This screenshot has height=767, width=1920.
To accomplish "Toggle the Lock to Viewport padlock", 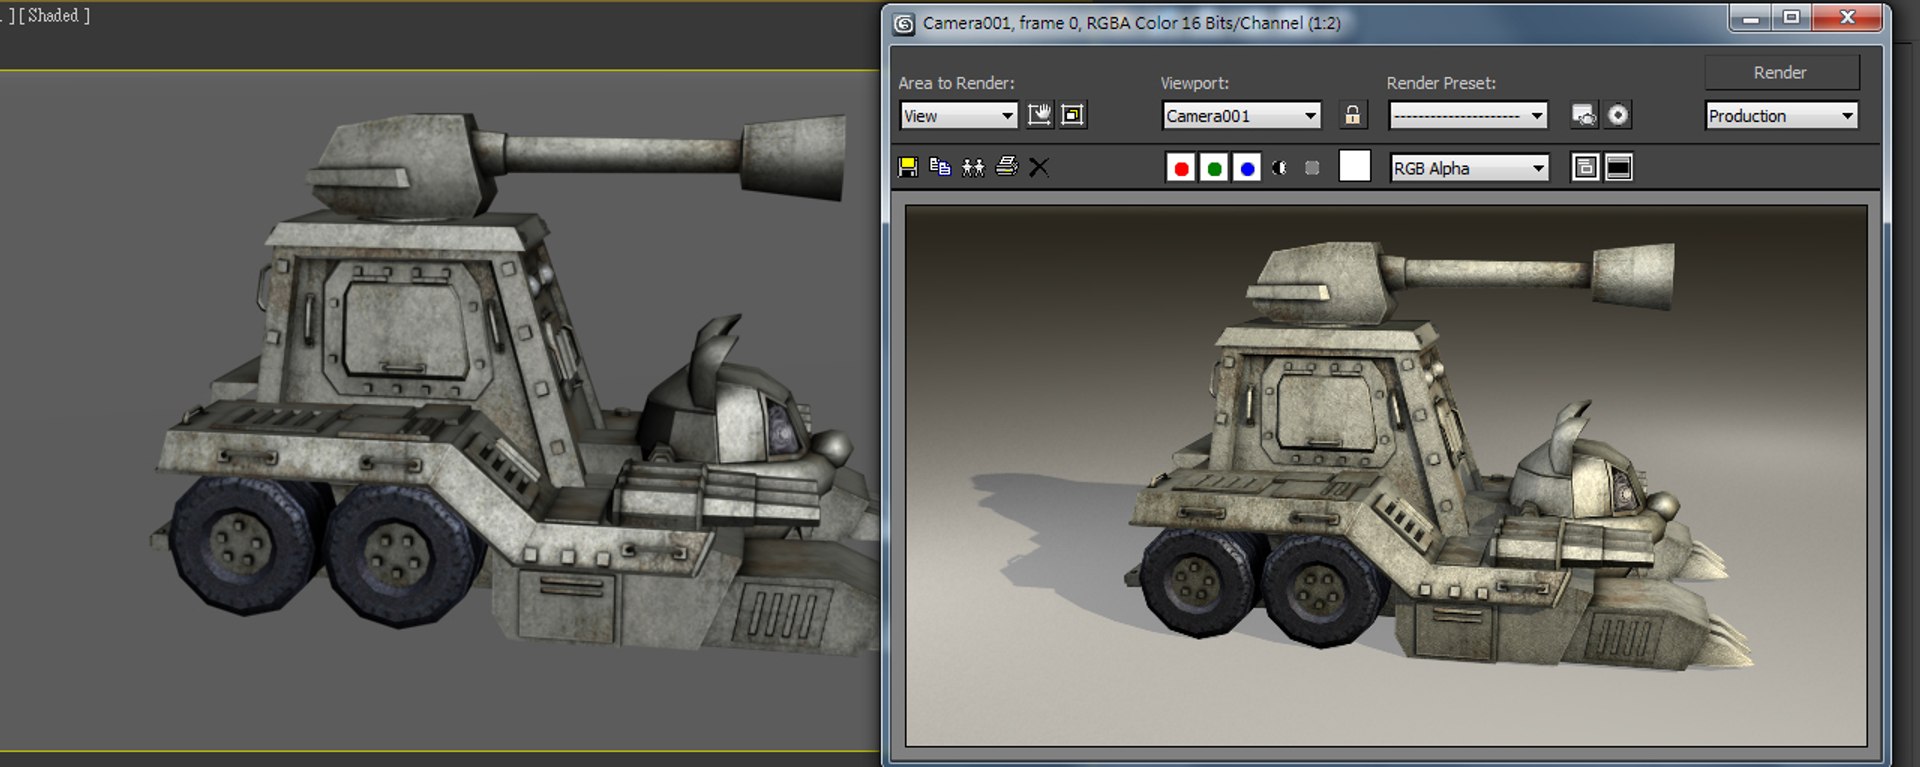I will click(x=1352, y=115).
